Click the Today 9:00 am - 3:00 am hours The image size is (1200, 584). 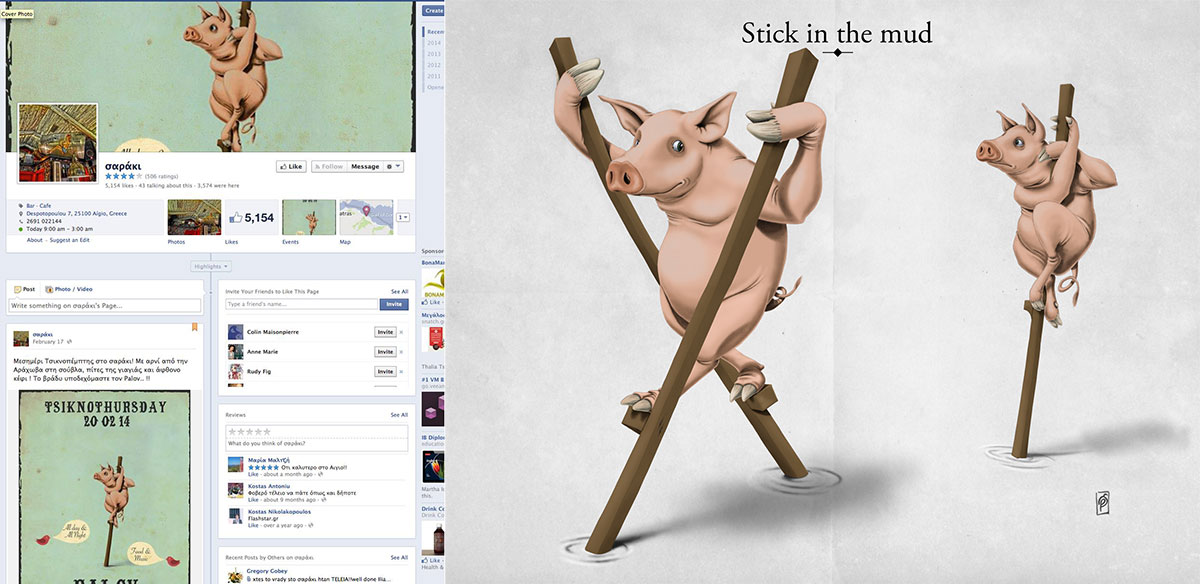pos(60,229)
